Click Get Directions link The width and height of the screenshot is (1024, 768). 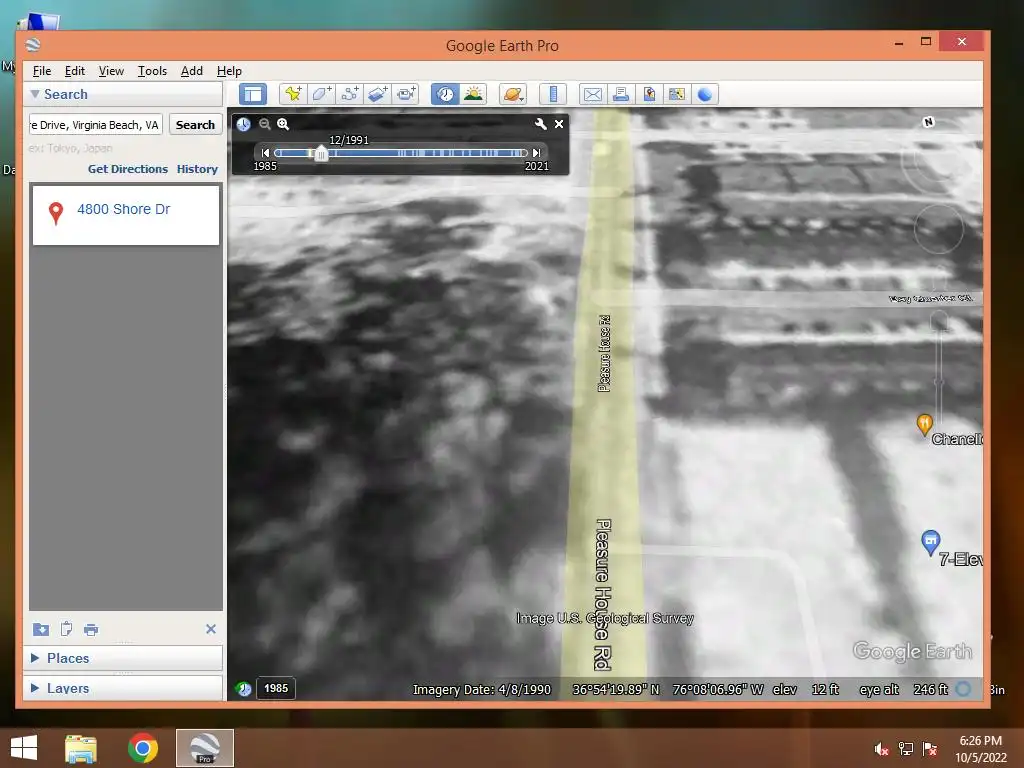(x=128, y=169)
